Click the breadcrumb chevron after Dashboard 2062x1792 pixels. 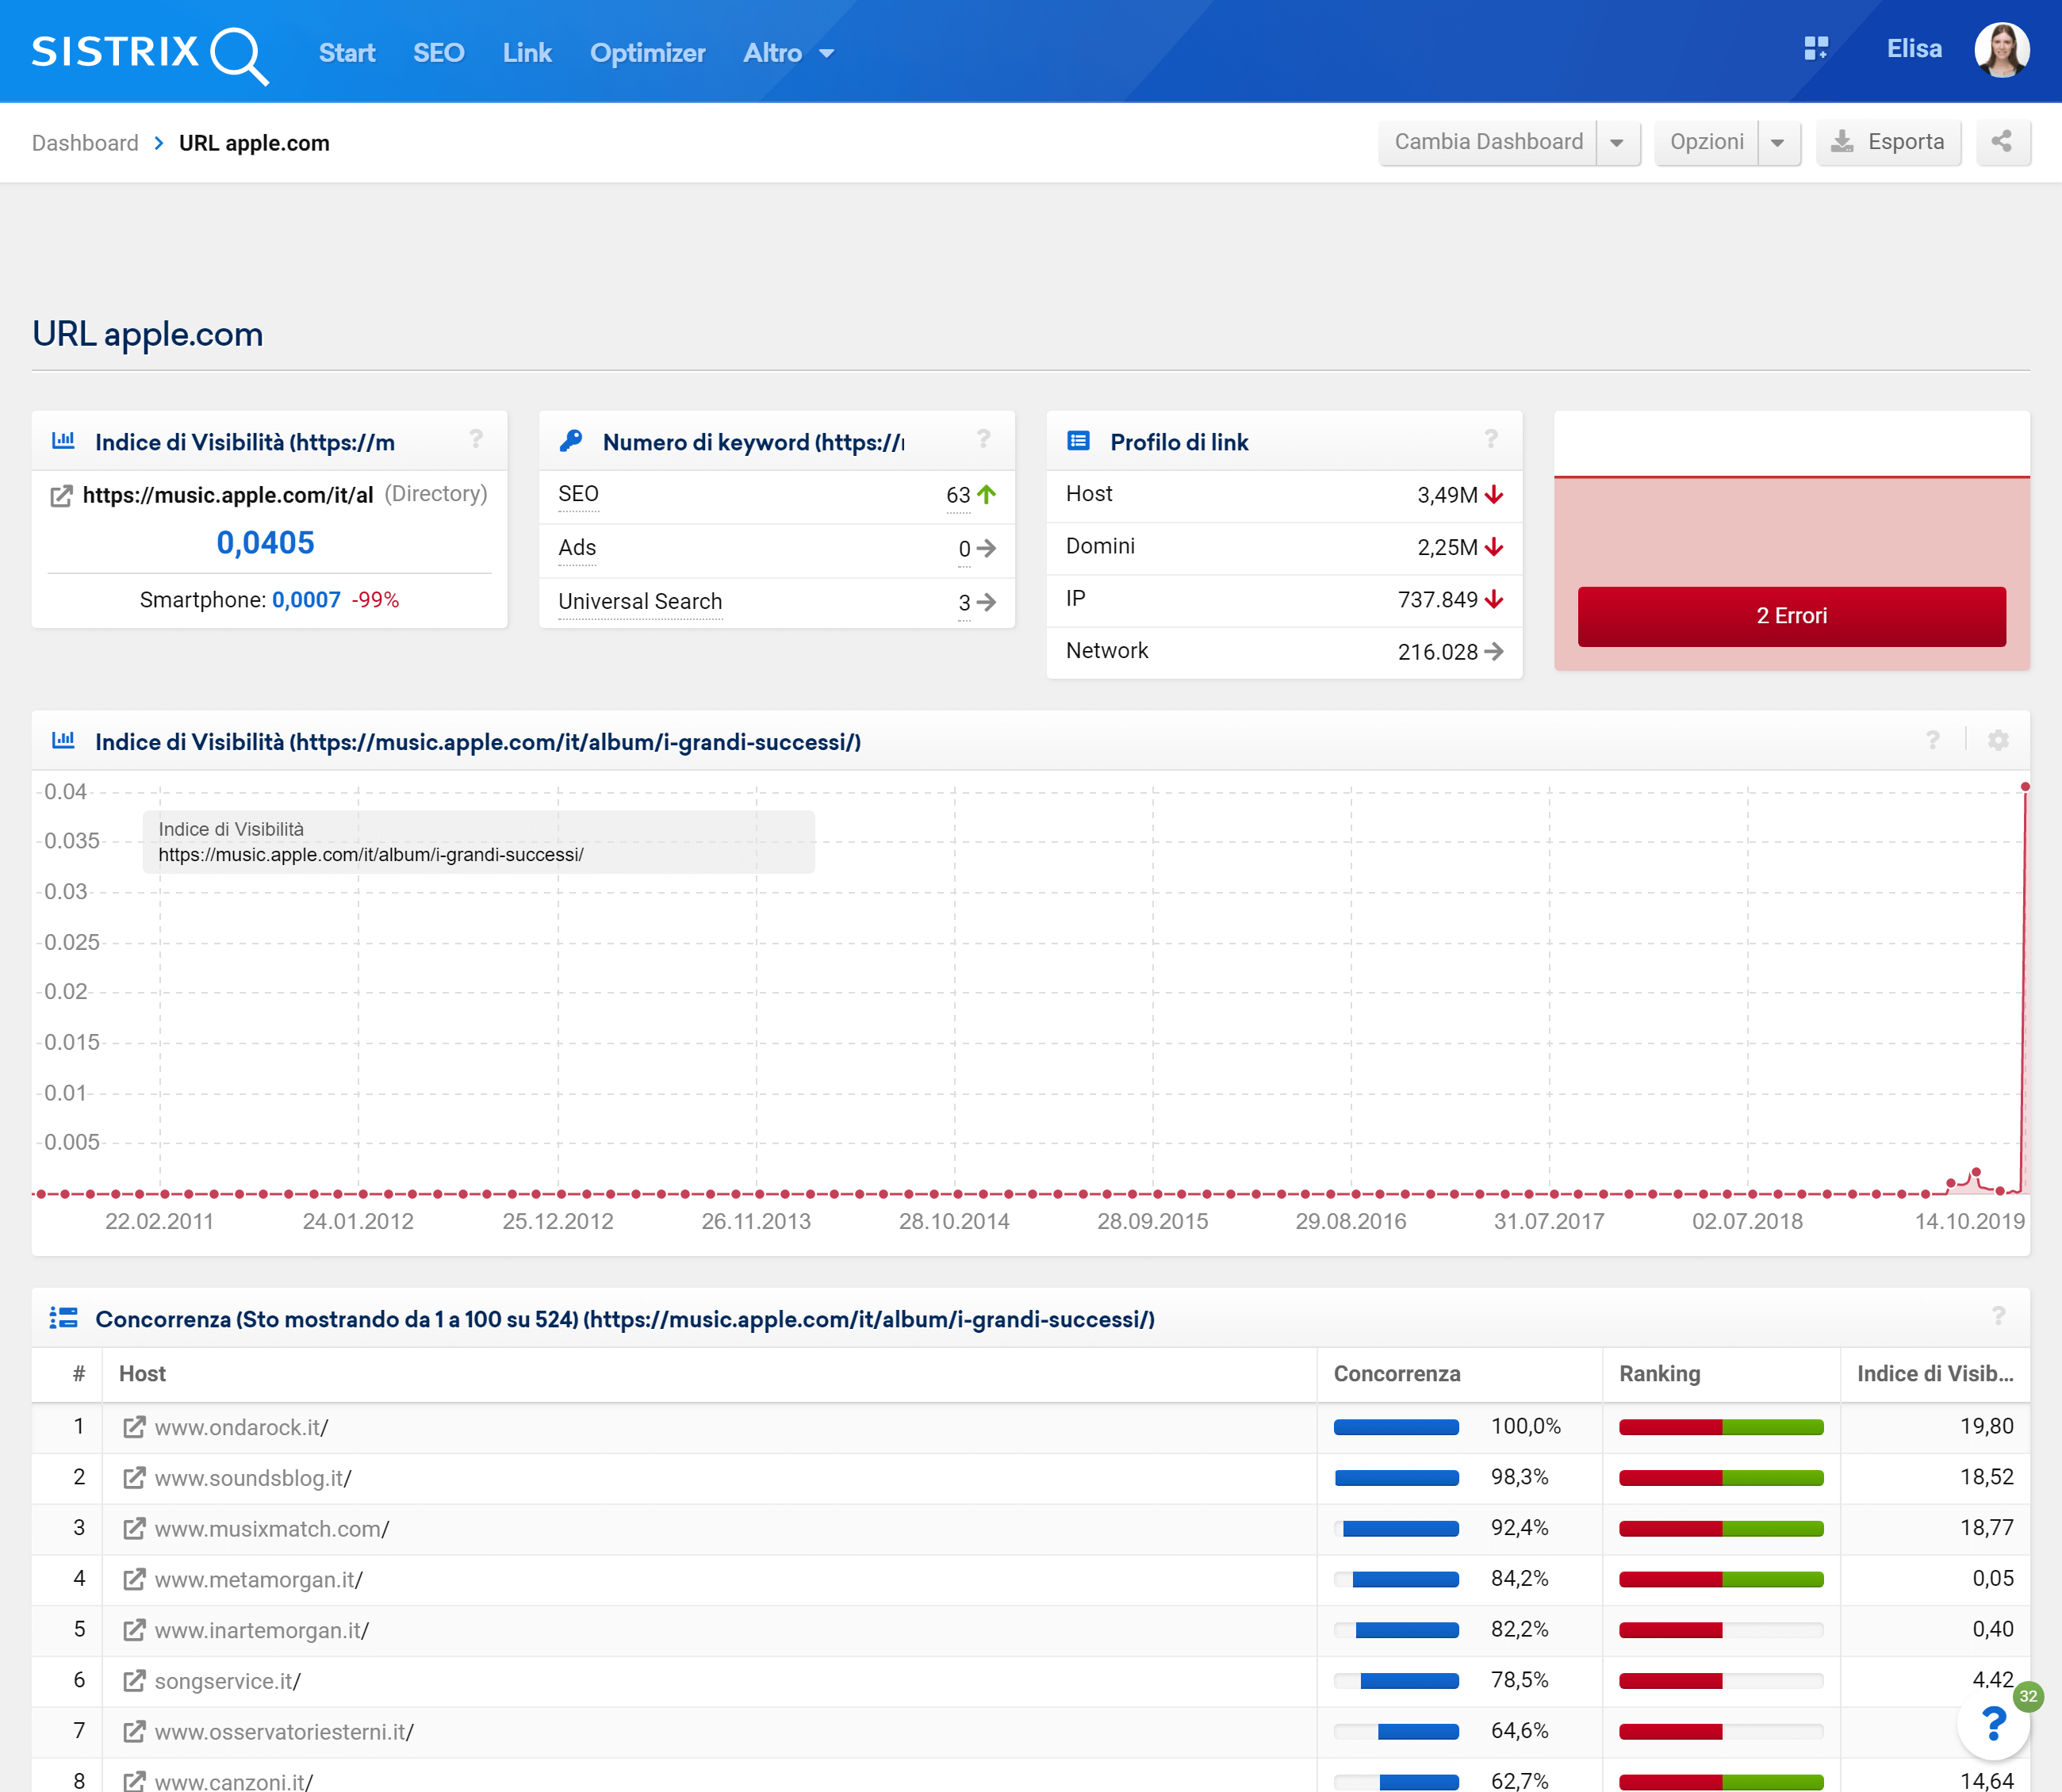pos(159,143)
